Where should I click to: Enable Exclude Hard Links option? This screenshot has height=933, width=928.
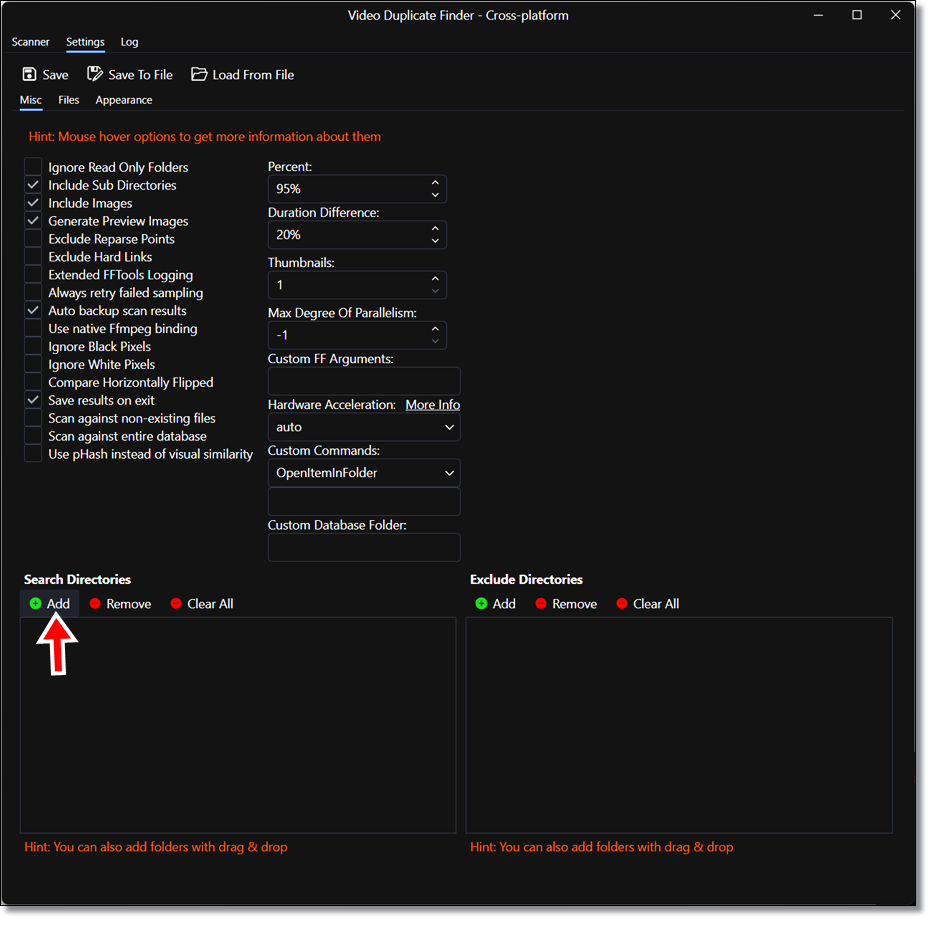click(33, 256)
